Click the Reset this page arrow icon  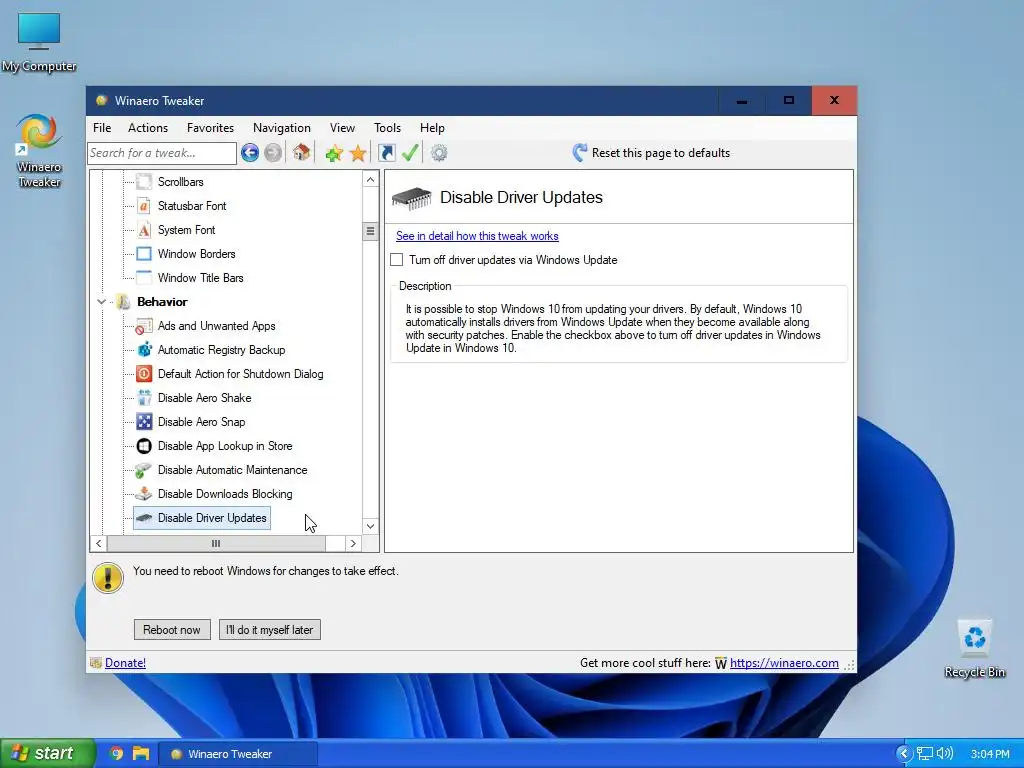(579, 153)
